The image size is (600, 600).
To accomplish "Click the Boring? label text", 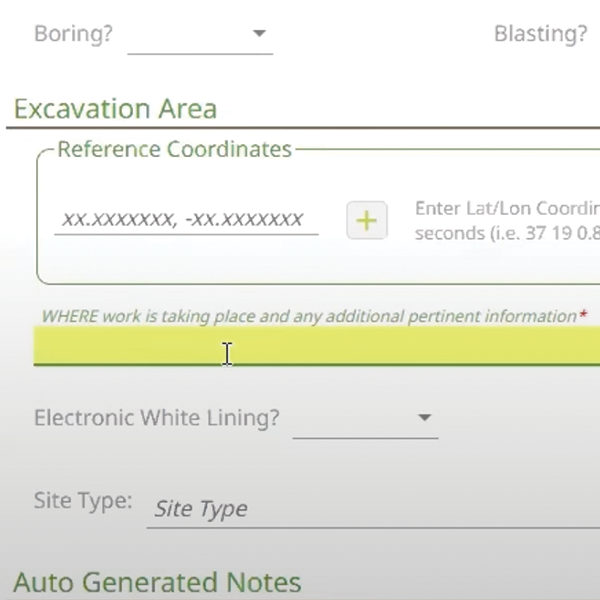I will pos(73,34).
